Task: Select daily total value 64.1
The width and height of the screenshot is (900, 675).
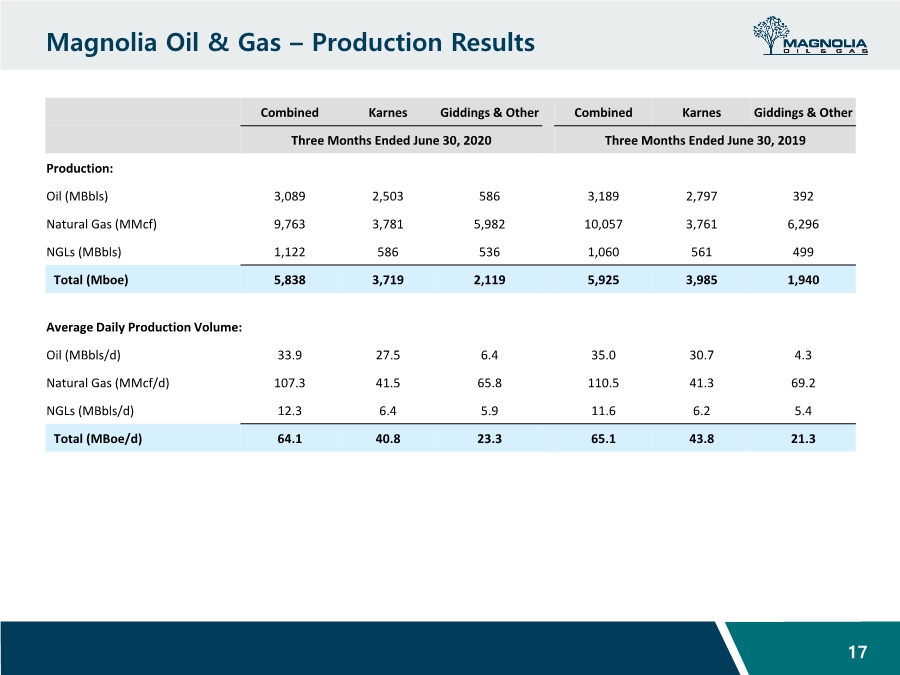Action: (289, 439)
